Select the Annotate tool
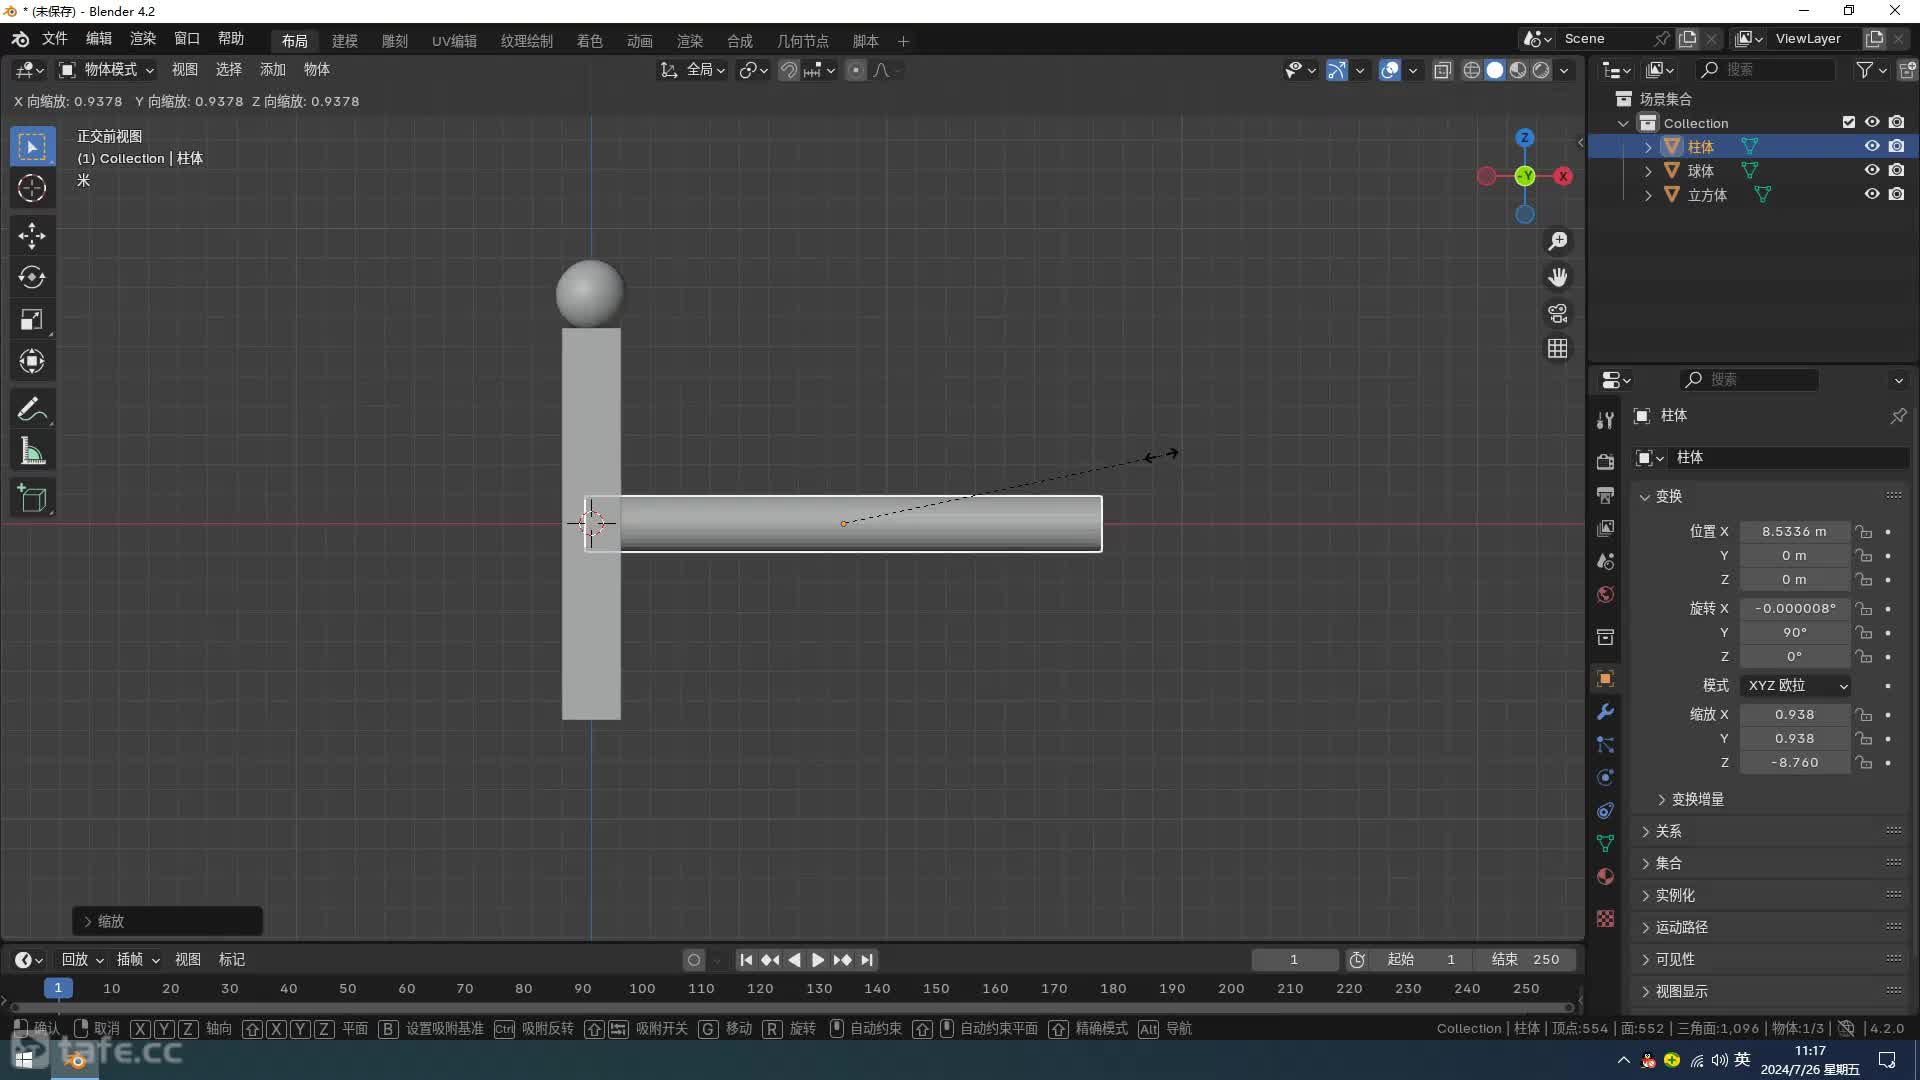Viewport: 1920px width, 1080px height. point(32,410)
